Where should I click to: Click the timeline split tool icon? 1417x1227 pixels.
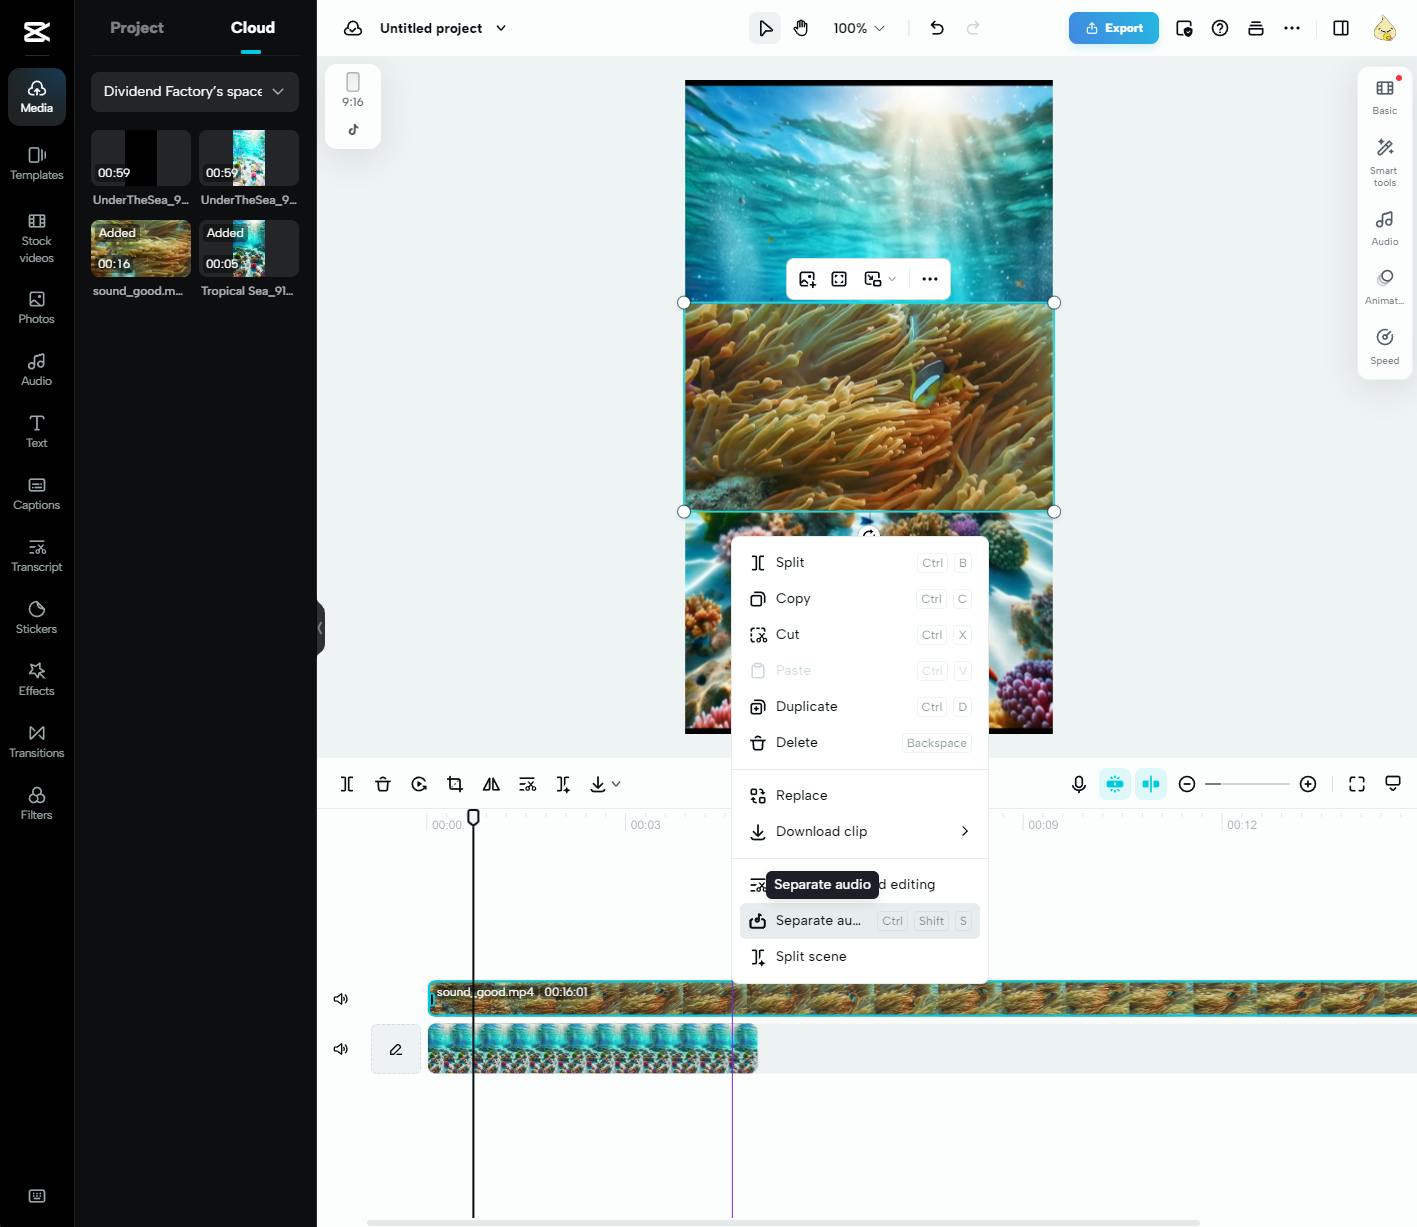(x=347, y=784)
